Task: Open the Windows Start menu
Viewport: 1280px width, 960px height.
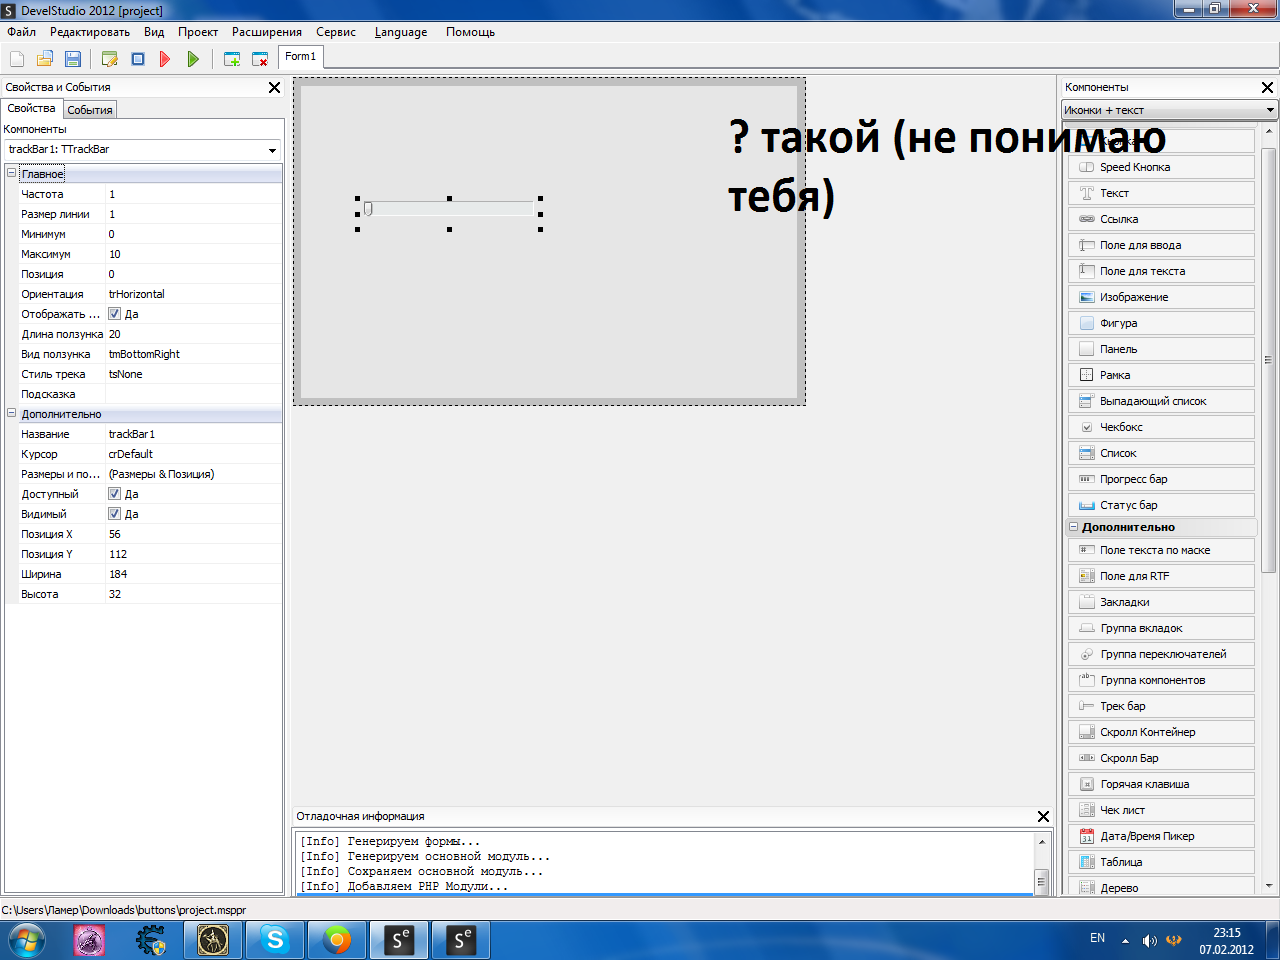Action: coord(26,940)
